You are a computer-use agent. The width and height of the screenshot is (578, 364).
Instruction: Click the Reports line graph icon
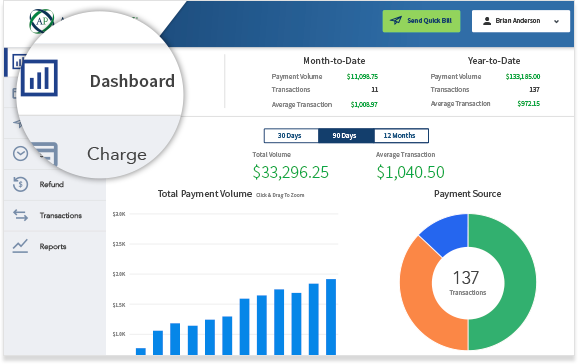coord(20,246)
